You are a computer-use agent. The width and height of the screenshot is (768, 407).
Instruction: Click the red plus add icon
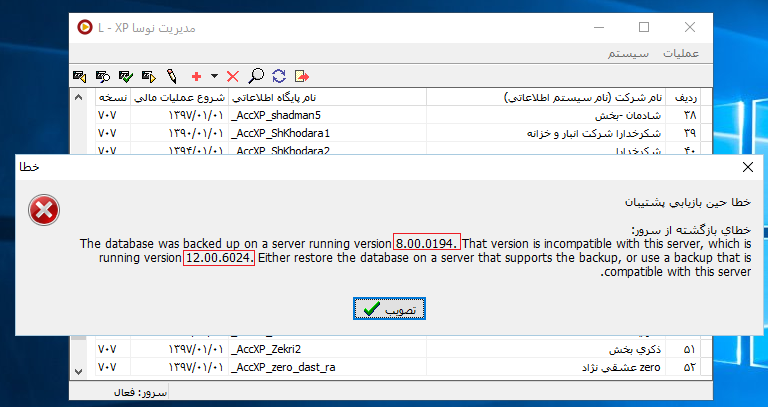pos(196,76)
